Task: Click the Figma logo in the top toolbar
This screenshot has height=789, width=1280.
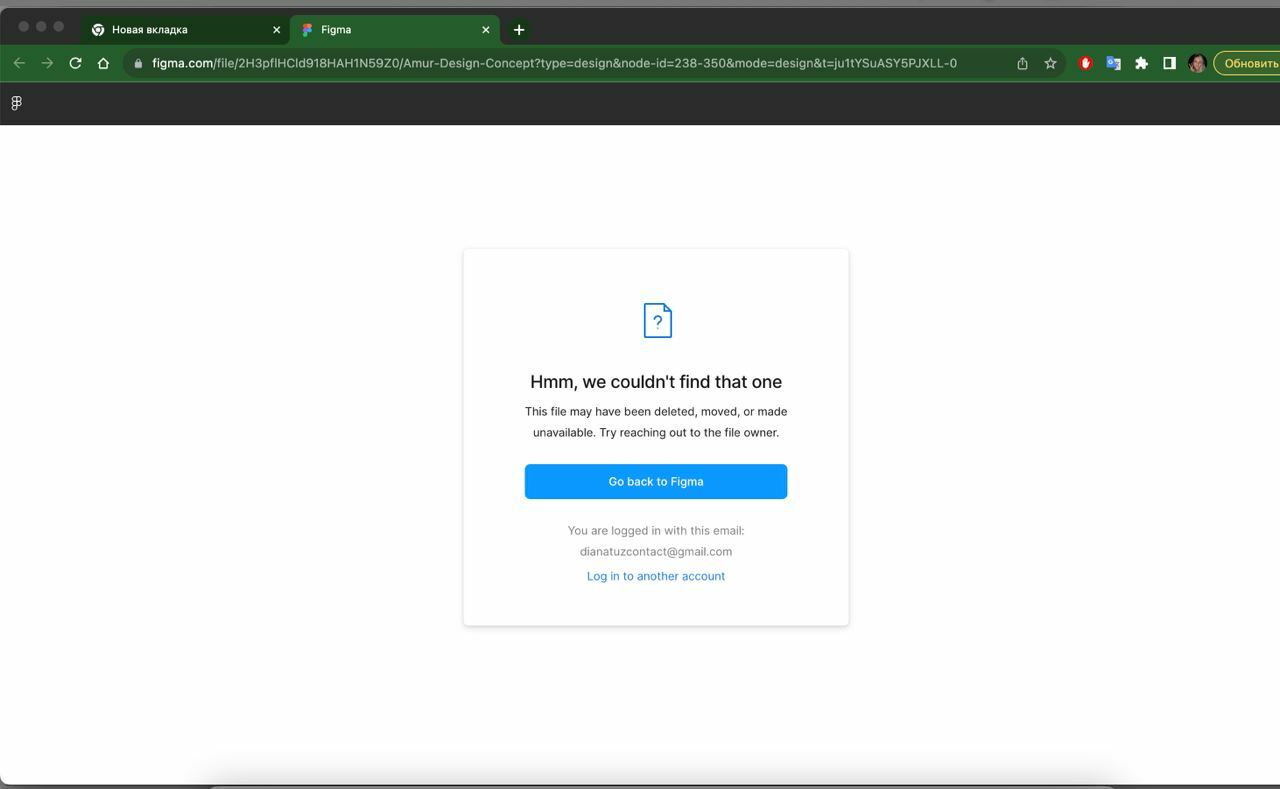Action: click(16, 103)
